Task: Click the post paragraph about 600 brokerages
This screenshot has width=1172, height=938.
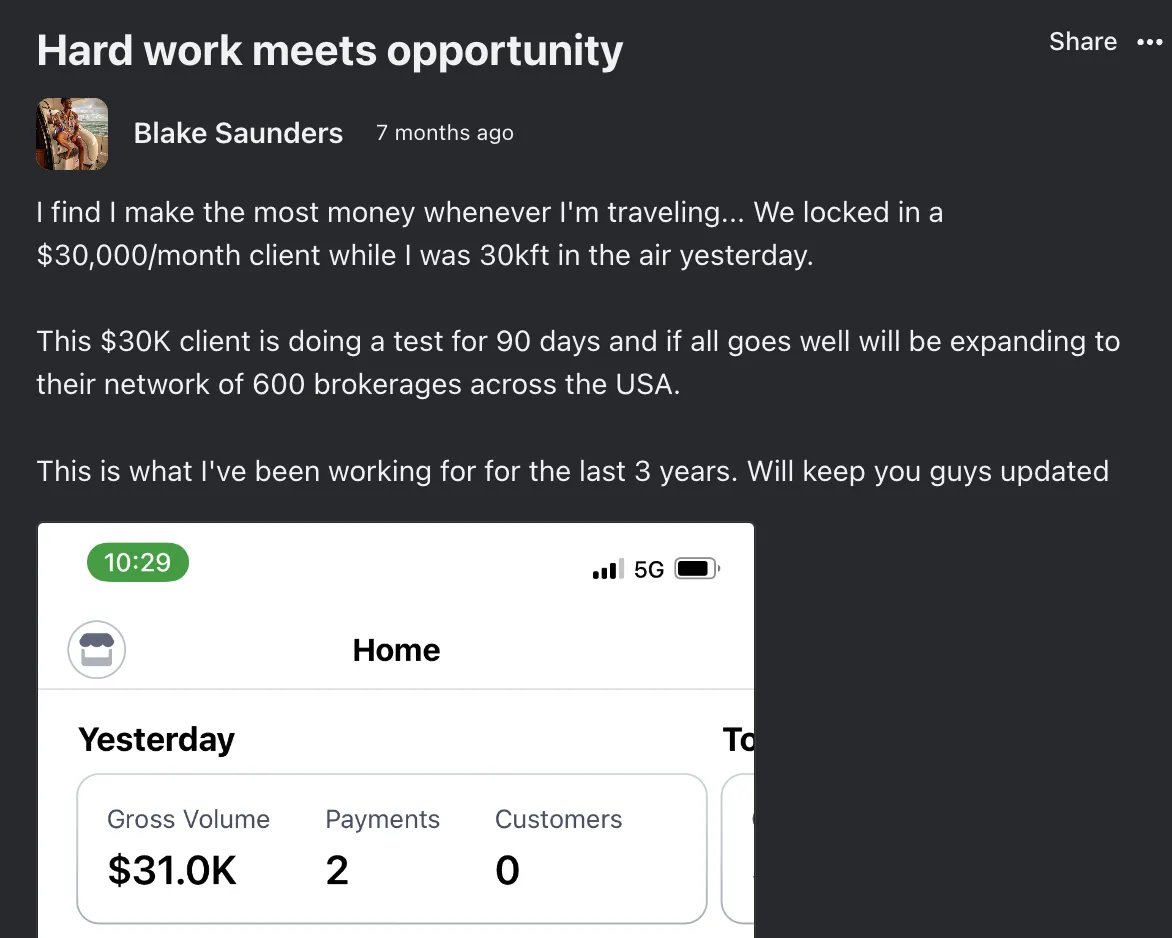Action: (578, 363)
